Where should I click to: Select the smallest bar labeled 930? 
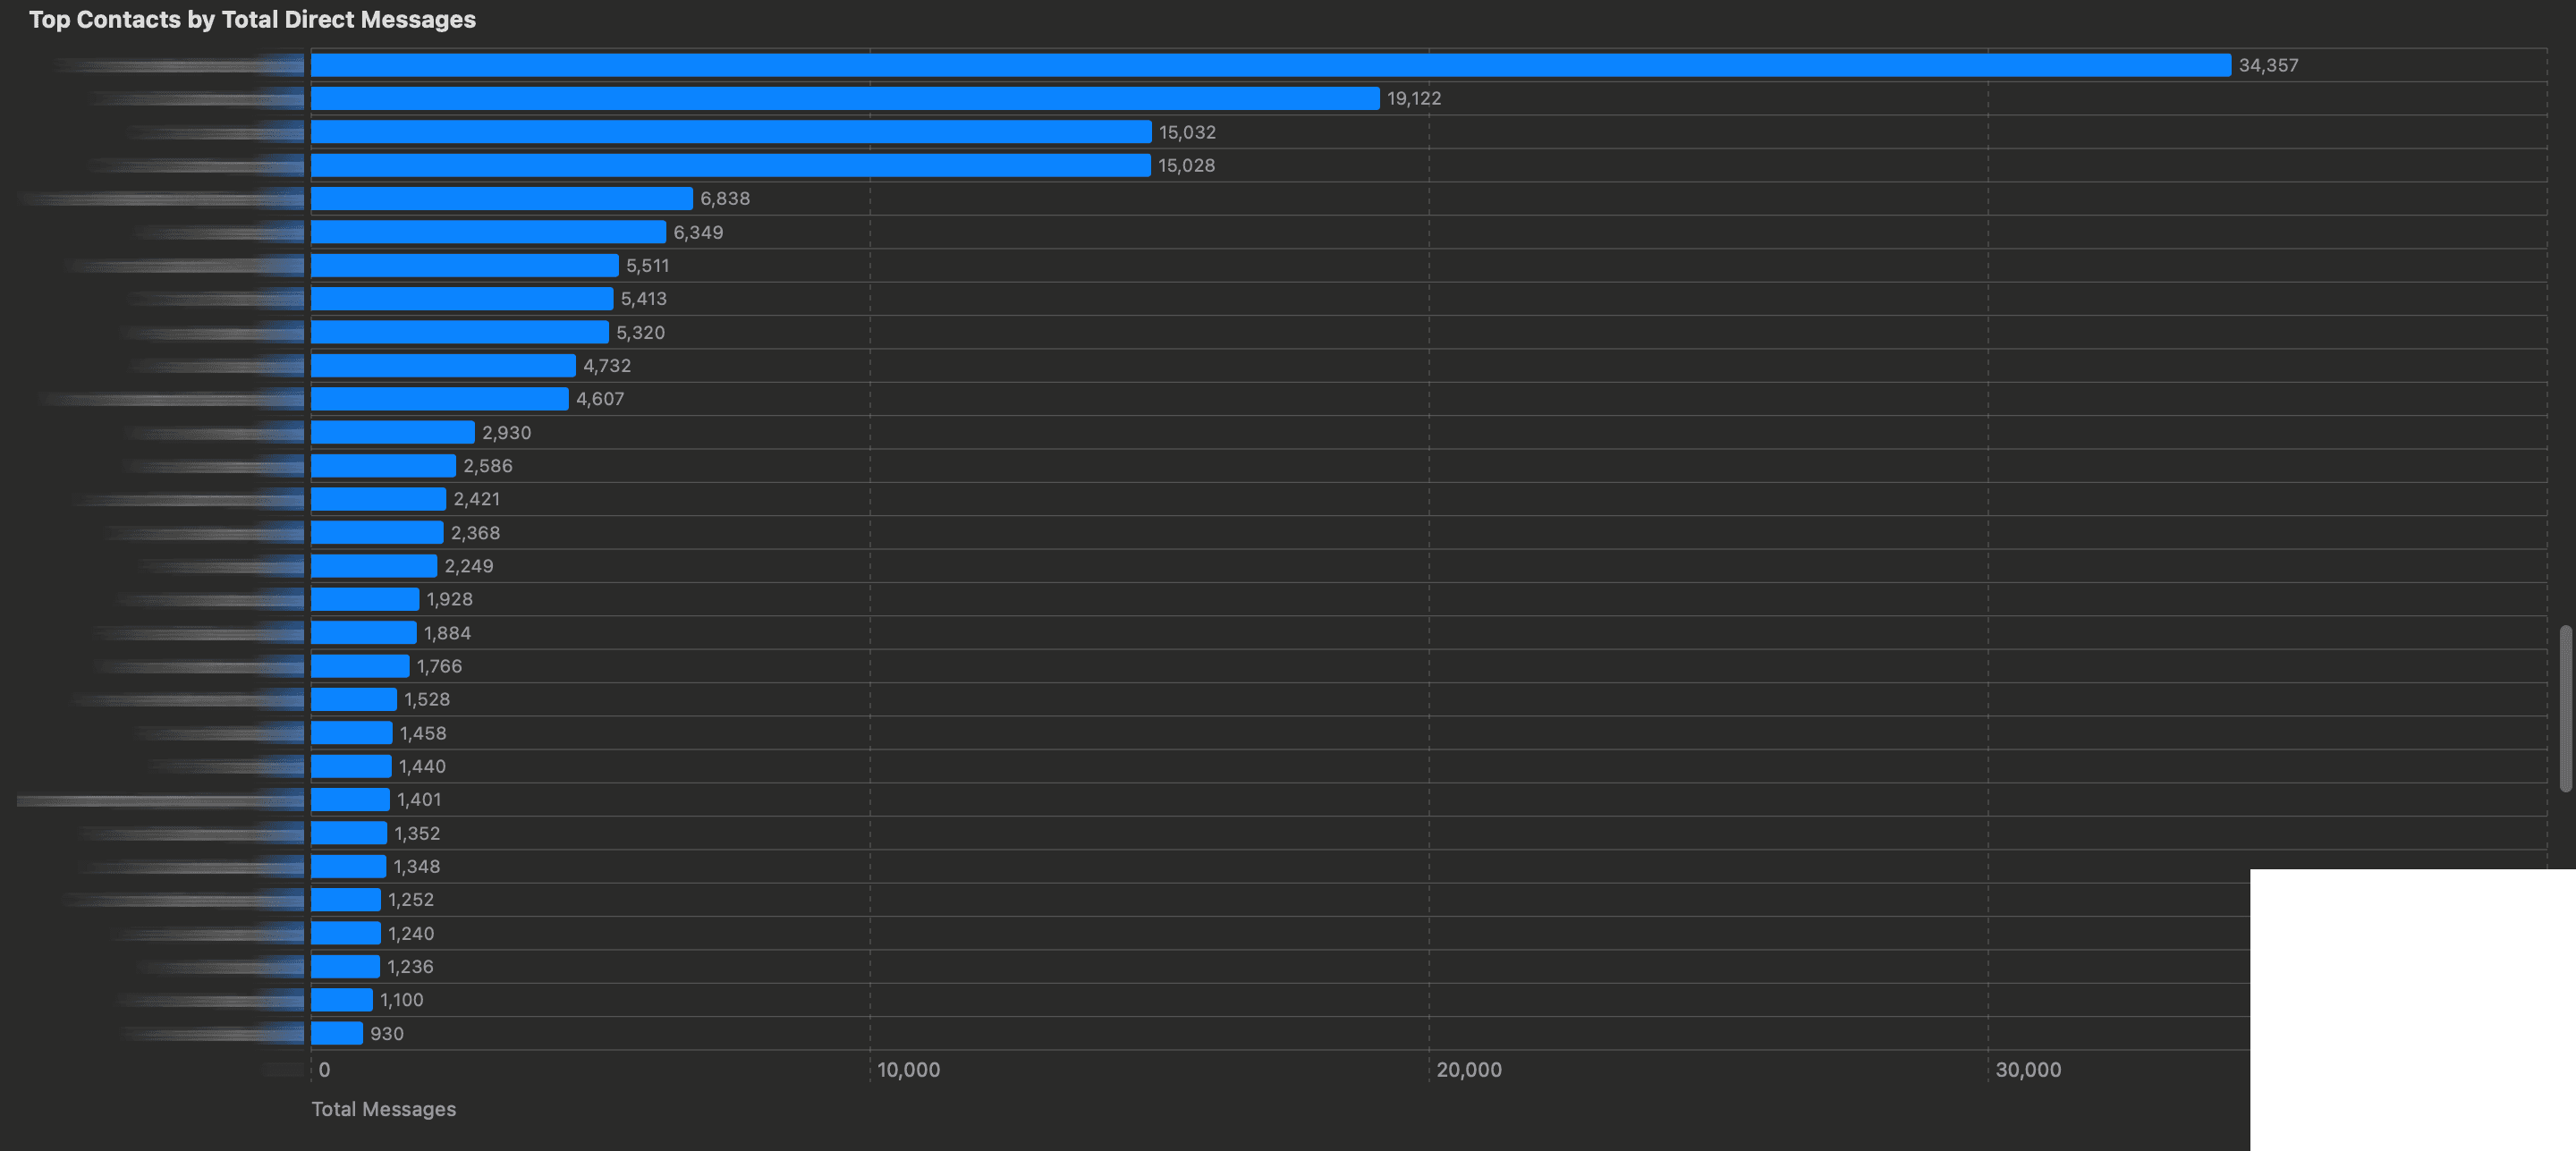pyautogui.click(x=335, y=1033)
